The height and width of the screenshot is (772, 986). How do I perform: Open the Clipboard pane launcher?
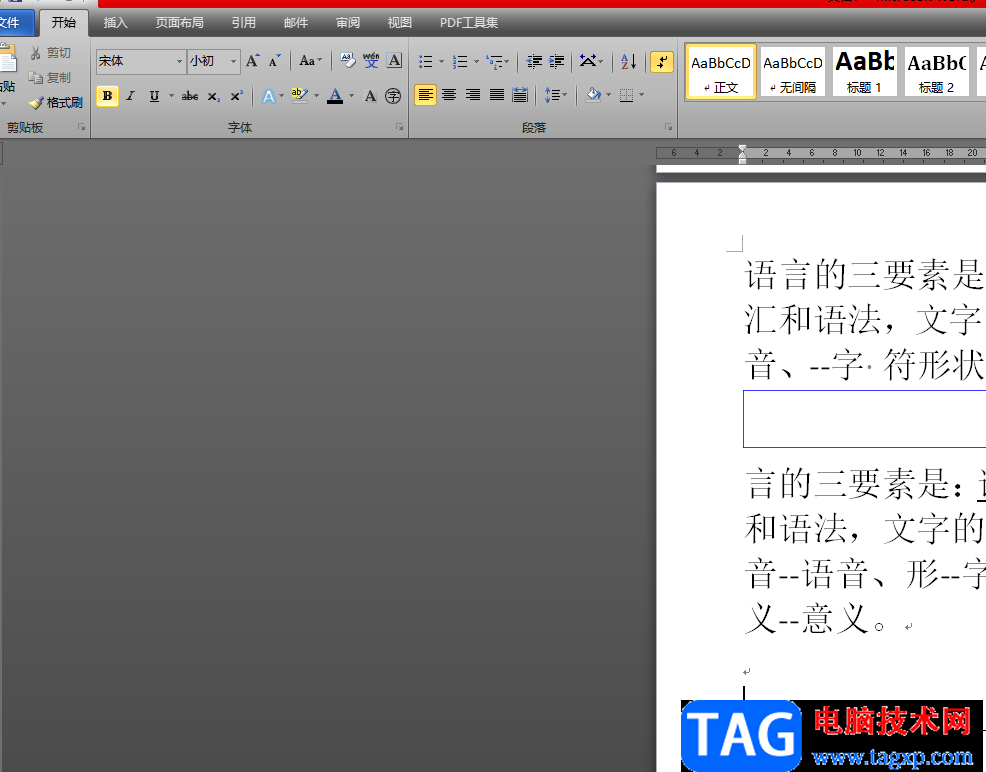click(81, 127)
